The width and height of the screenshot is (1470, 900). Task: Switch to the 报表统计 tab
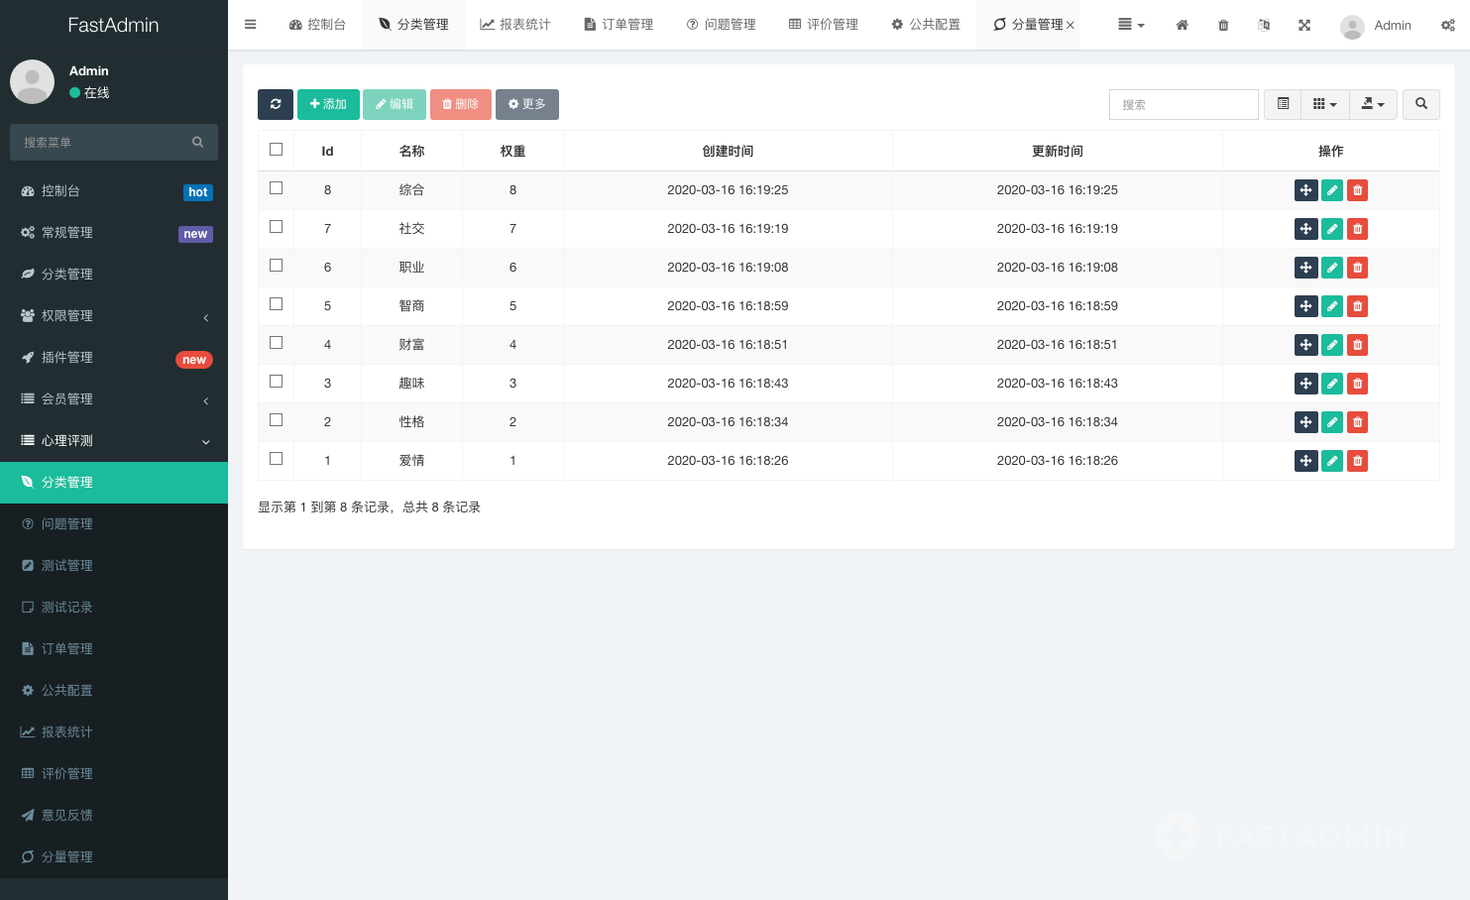[x=515, y=25]
